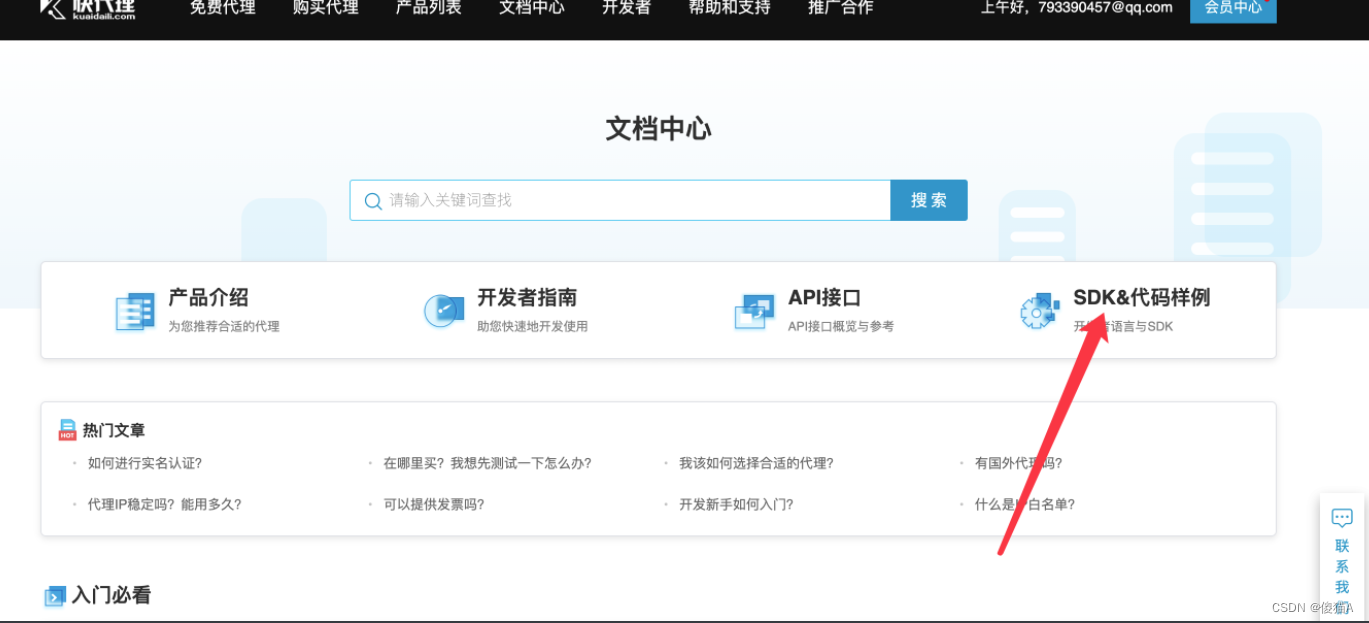Select the 推广合作 navigation item
The height and width of the screenshot is (623, 1369).
pos(839,7)
